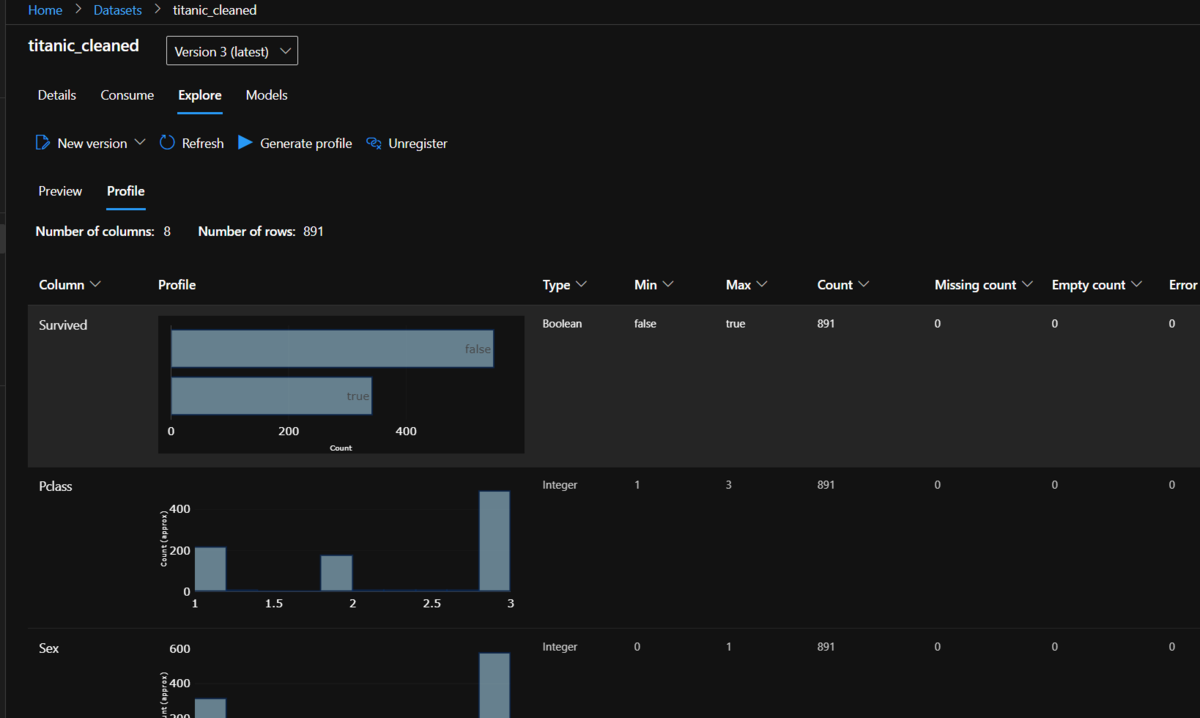Select the Survived column name cell
The height and width of the screenshot is (718, 1200).
[x=63, y=325]
